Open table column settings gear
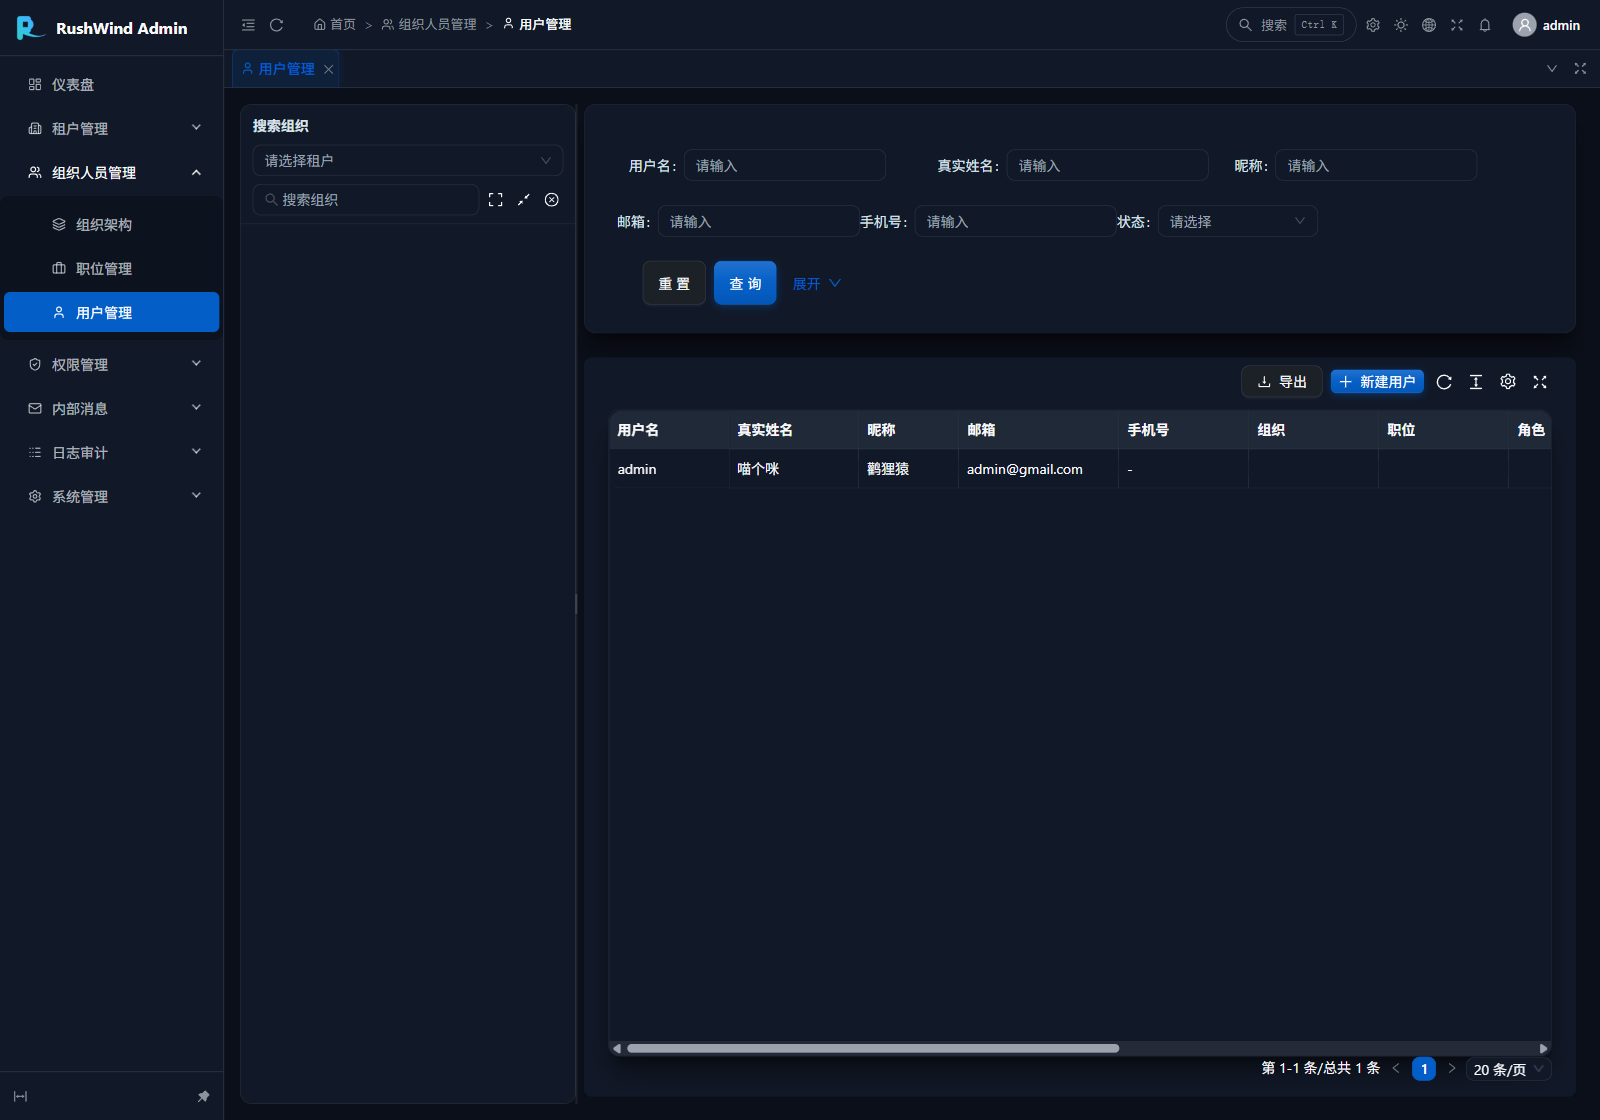The width and height of the screenshot is (1600, 1120). click(x=1508, y=382)
